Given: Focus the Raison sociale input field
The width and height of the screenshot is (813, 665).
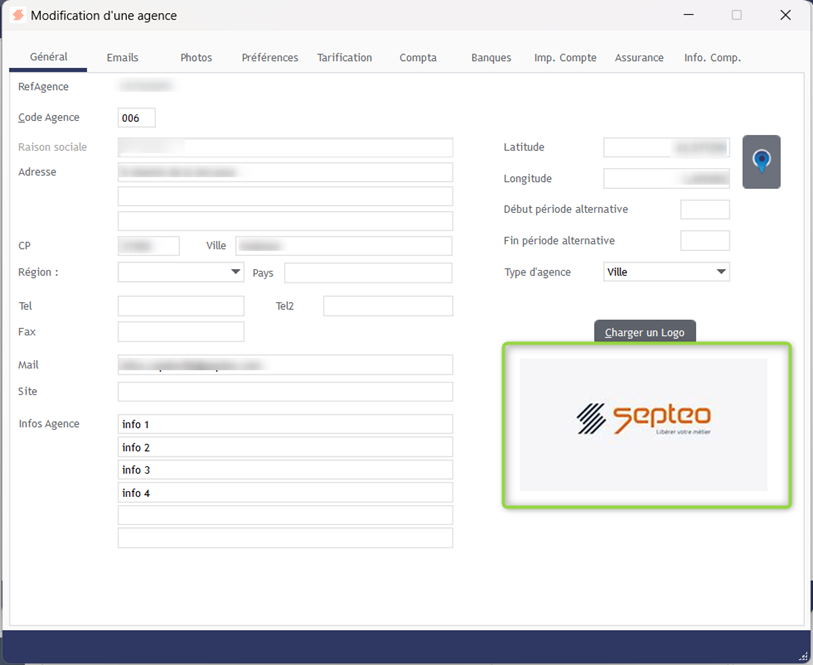Looking at the screenshot, I should pos(285,147).
